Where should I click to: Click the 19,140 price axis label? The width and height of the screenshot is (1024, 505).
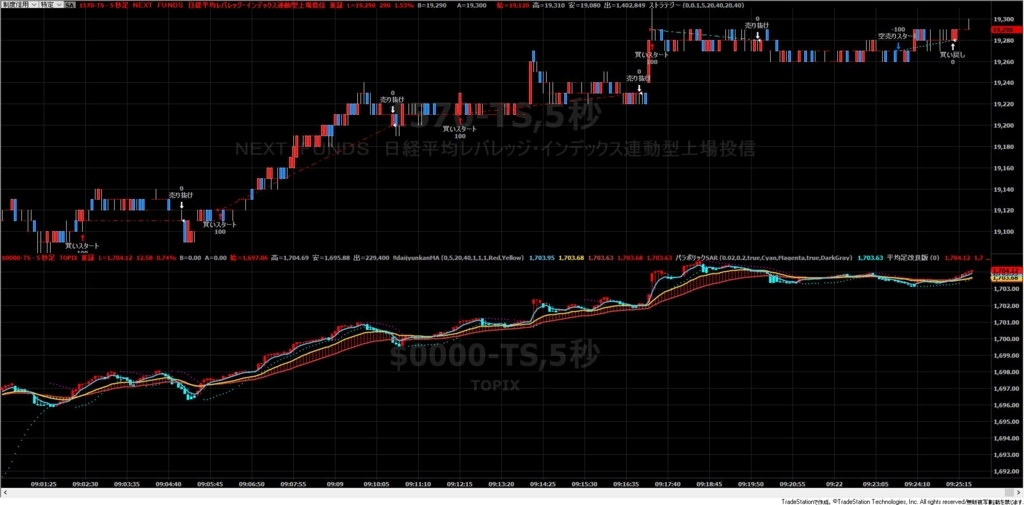1002,189
